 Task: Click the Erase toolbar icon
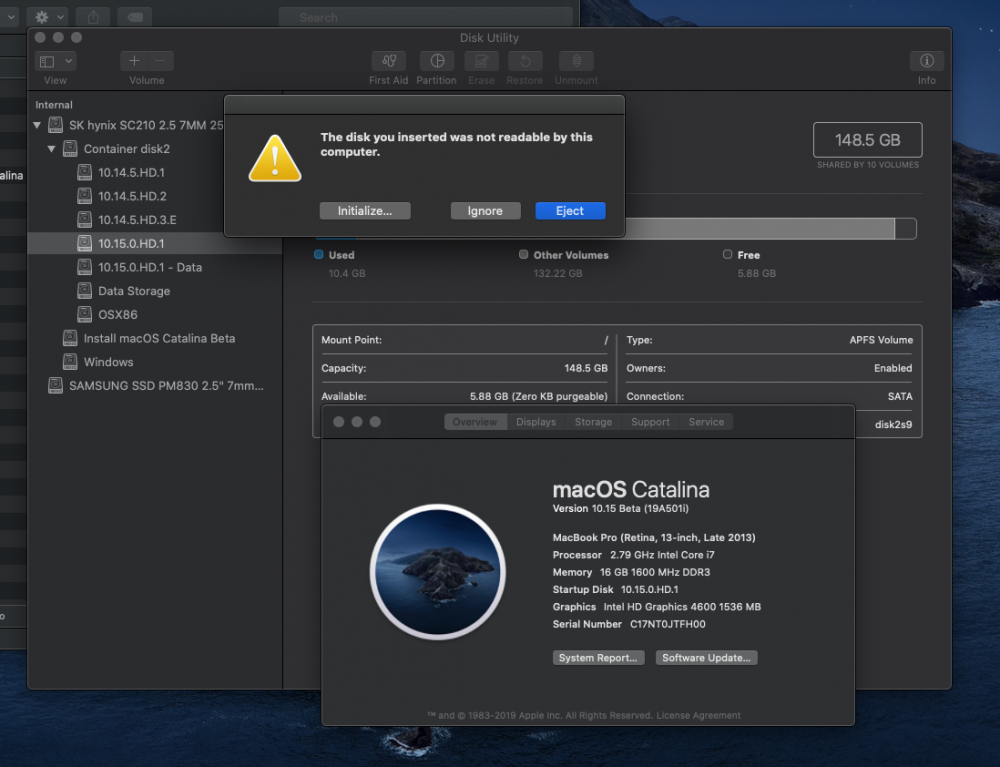(482, 61)
